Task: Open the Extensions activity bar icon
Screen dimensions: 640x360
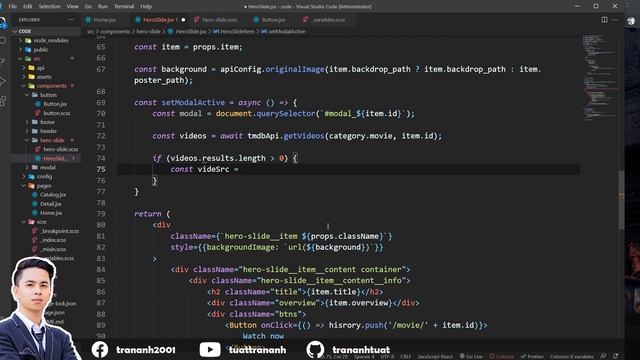Action: [3, 101]
